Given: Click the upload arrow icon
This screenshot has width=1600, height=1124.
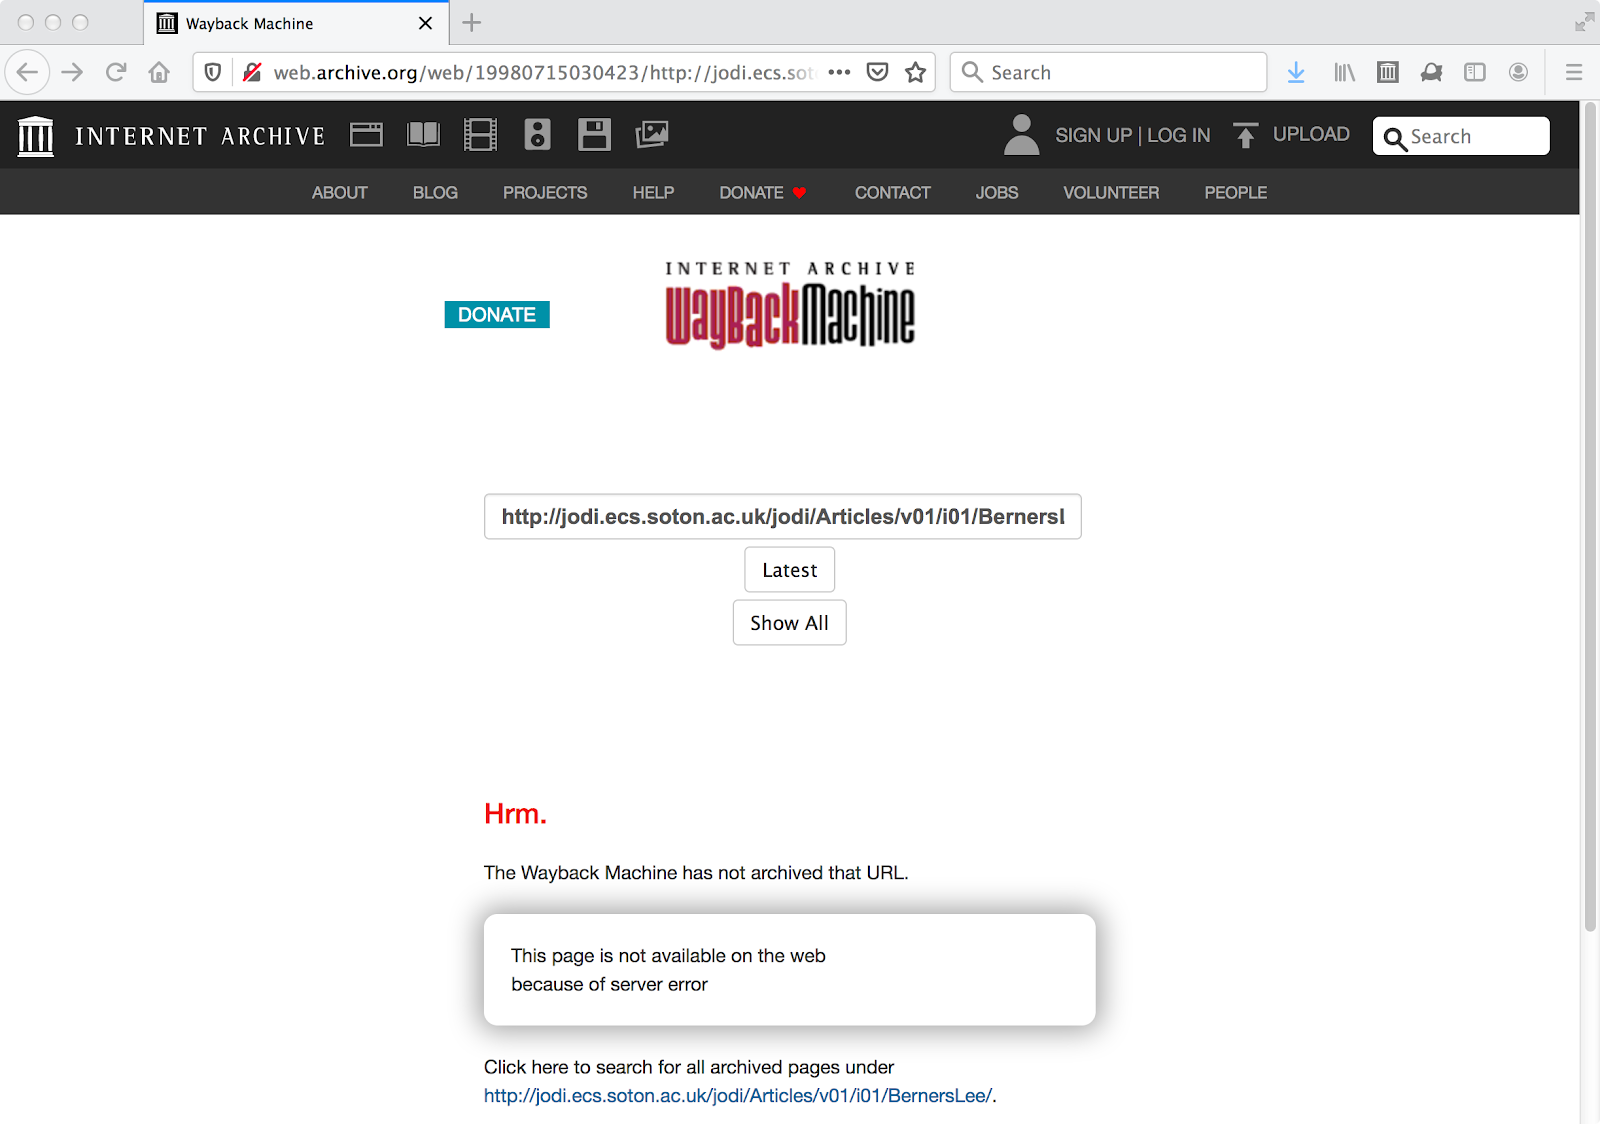Looking at the screenshot, I should pyautogui.click(x=1245, y=135).
